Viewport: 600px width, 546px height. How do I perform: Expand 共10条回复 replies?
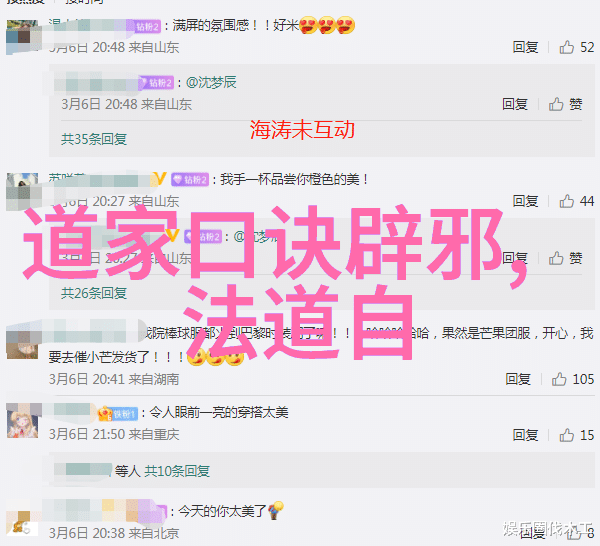tap(177, 471)
